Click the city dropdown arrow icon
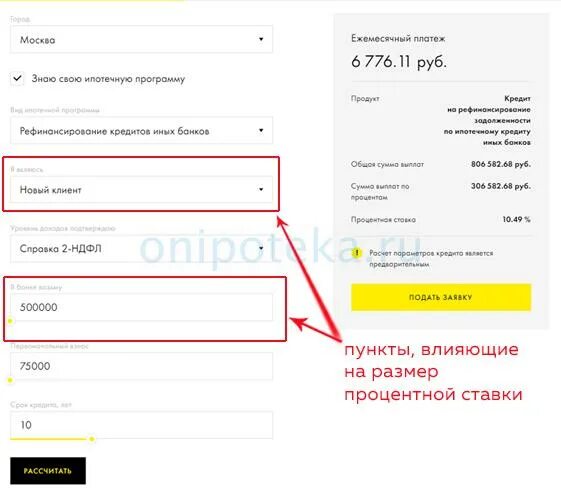Viewport: 561px width, 500px height. 261,39
